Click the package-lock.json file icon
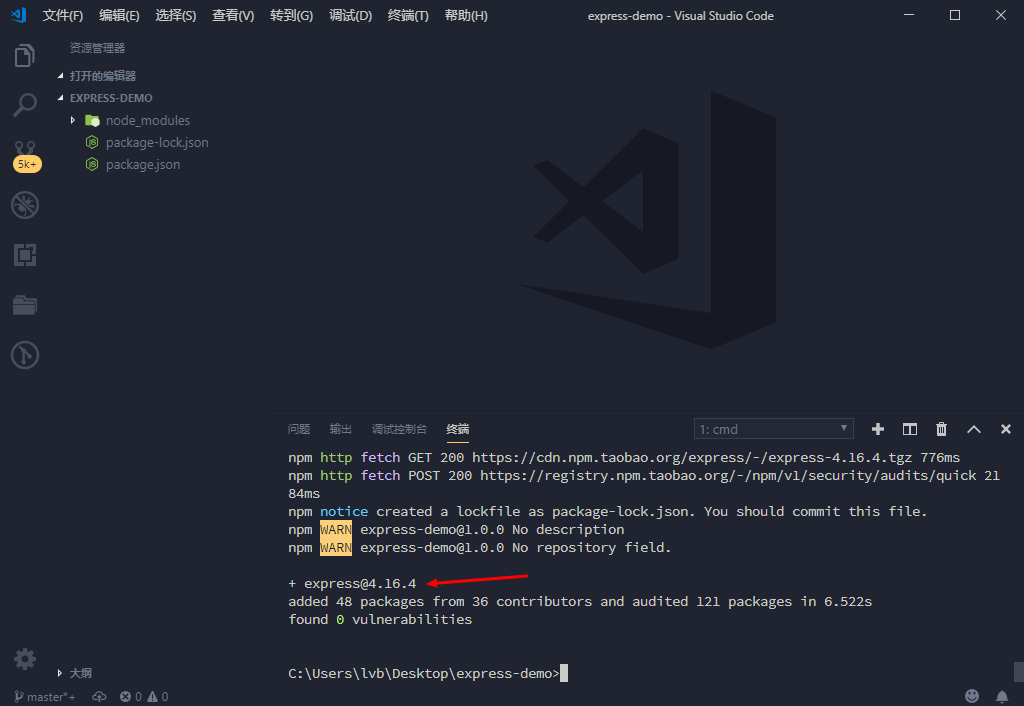Viewport: 1024px width, 706px height. pyautogui.click(x=92, y=142)
